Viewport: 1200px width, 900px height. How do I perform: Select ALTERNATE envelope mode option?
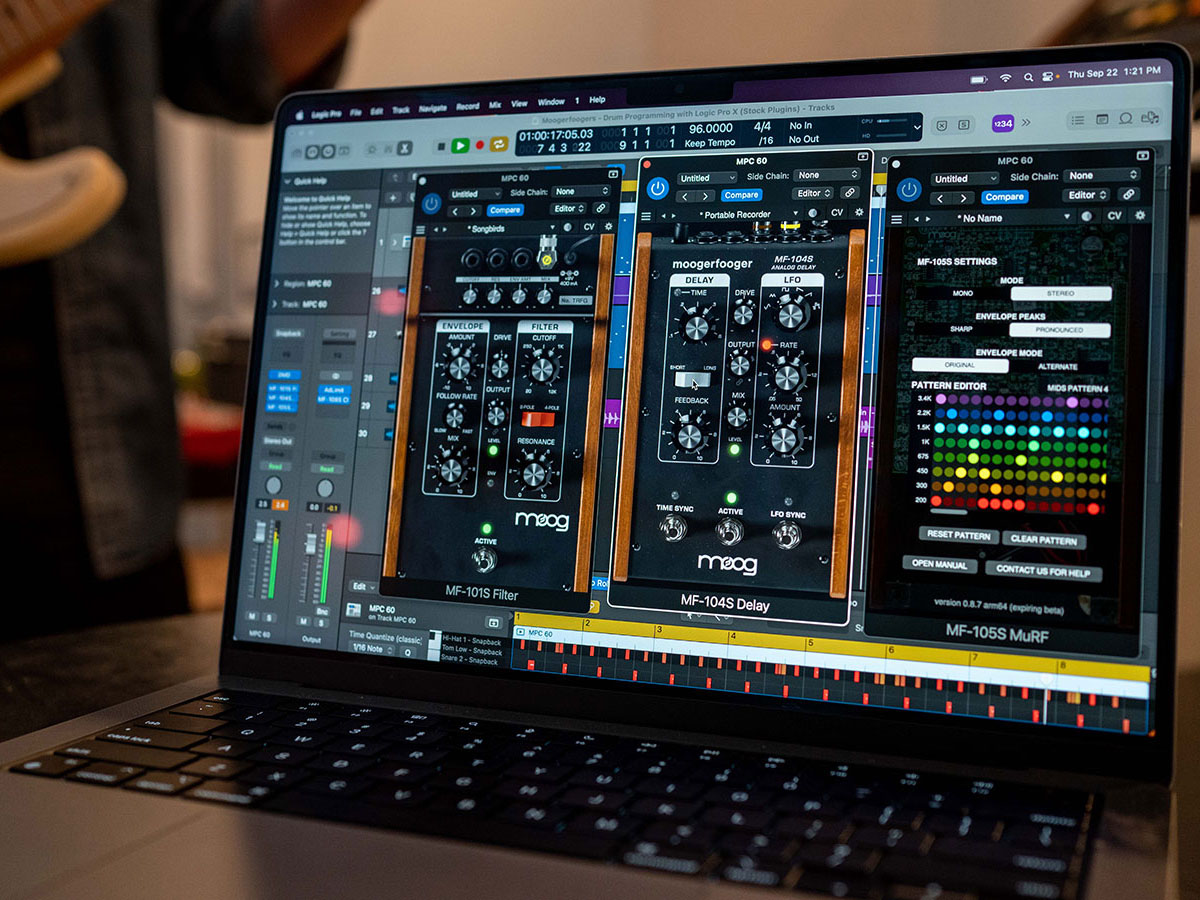click(1059, 366)
